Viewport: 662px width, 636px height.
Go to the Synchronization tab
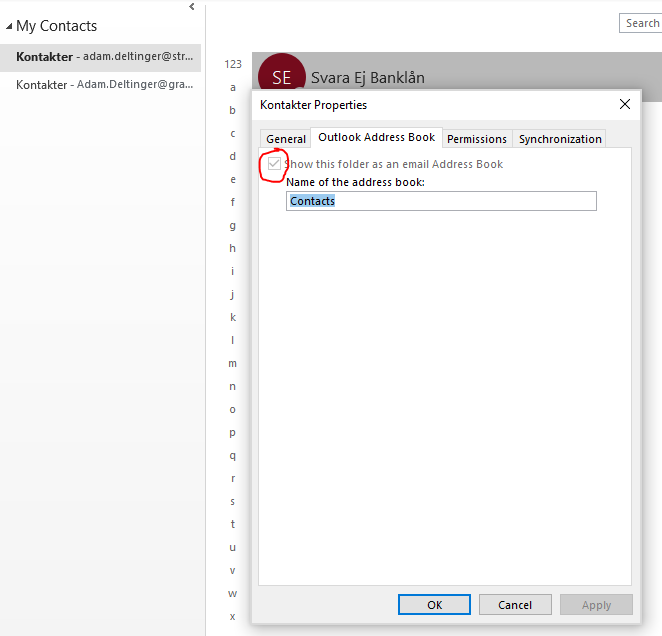560,139
